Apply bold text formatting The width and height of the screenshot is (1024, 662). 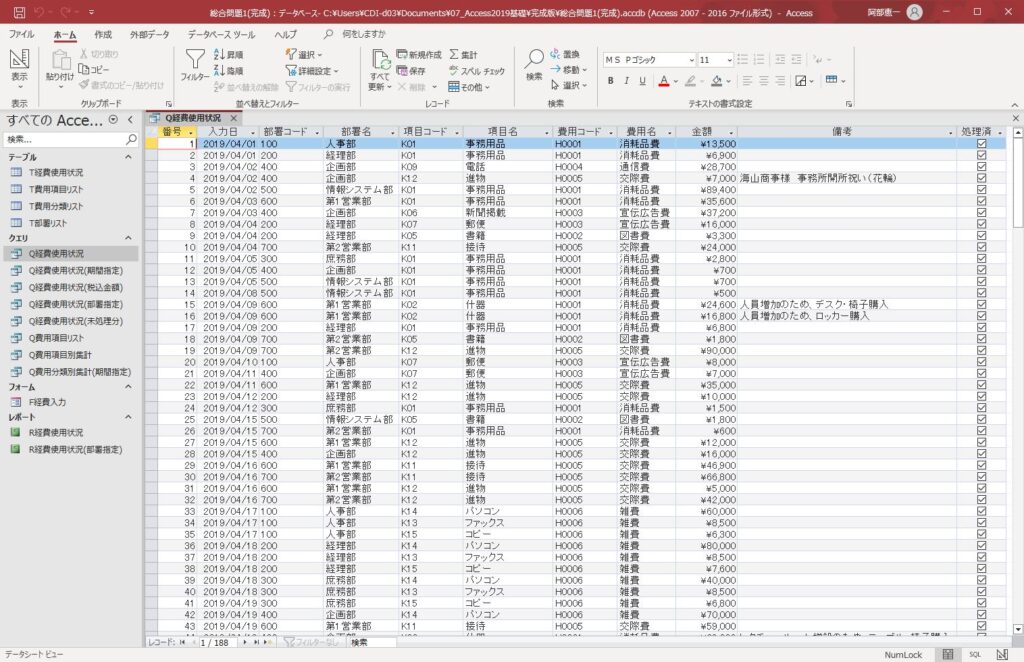point(611,81)
